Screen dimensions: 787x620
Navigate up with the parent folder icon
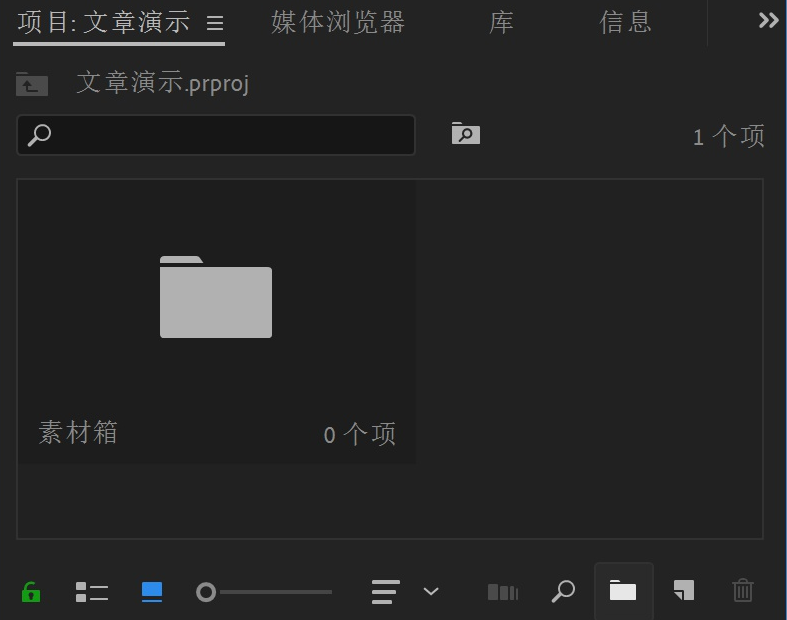tap(32, 83)
